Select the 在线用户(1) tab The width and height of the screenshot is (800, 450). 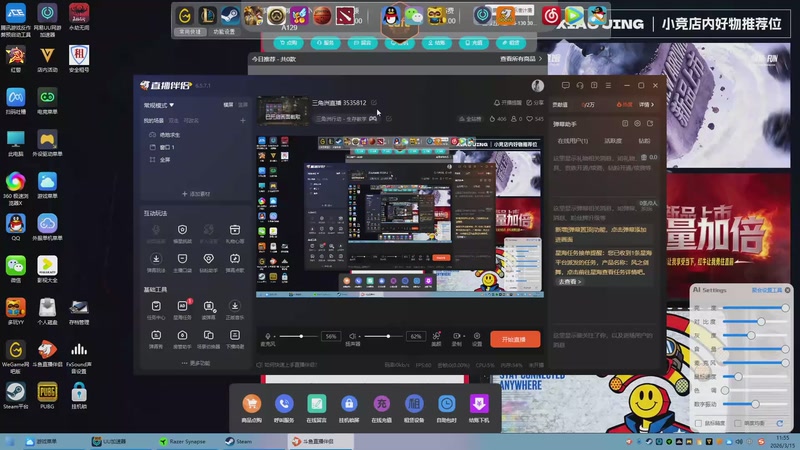tap(572, 141)
